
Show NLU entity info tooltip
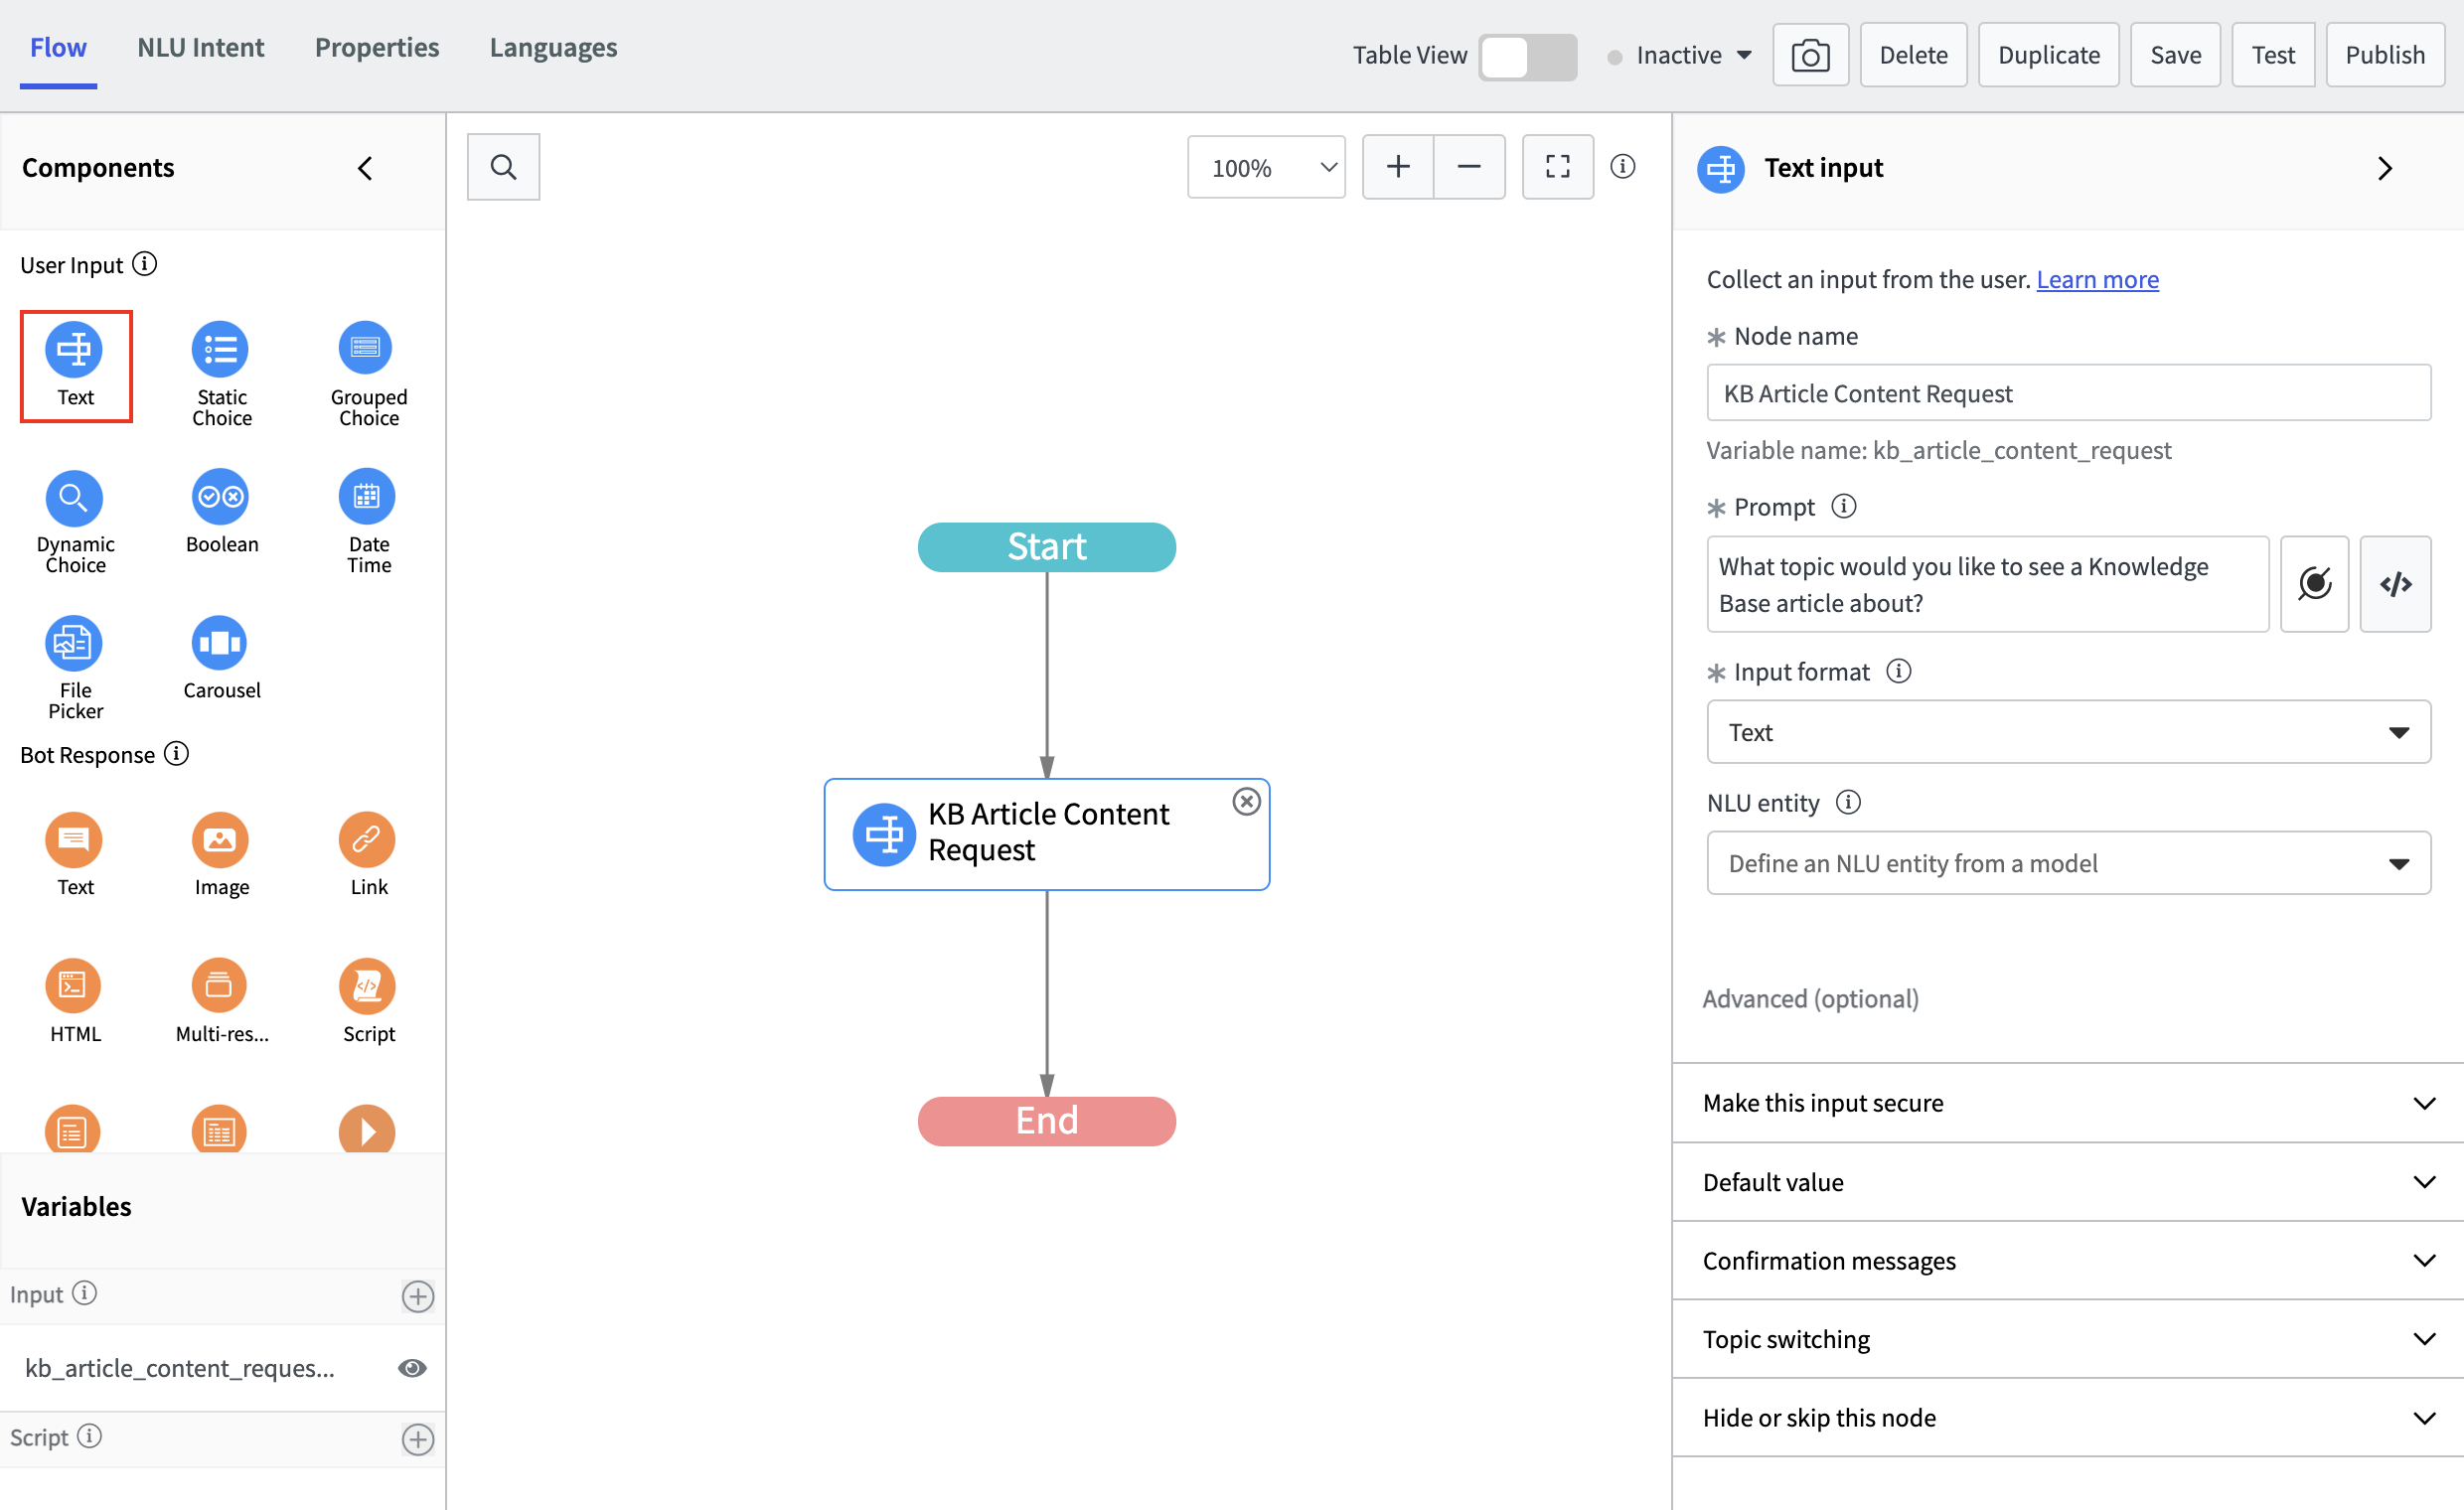1848,802
